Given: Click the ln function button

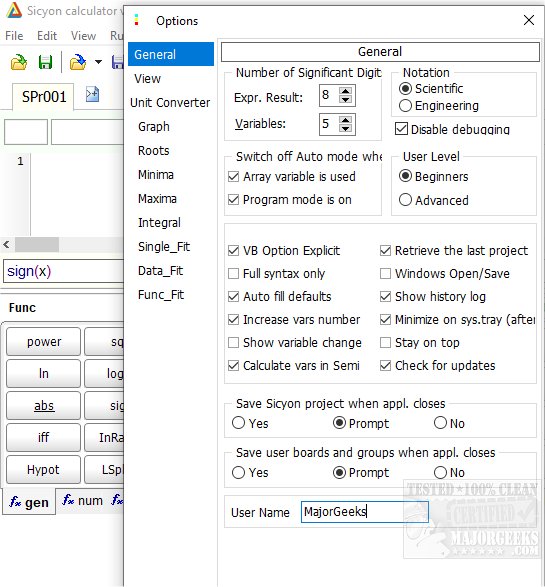Looking at the screenshot, I should coord(43,373).
